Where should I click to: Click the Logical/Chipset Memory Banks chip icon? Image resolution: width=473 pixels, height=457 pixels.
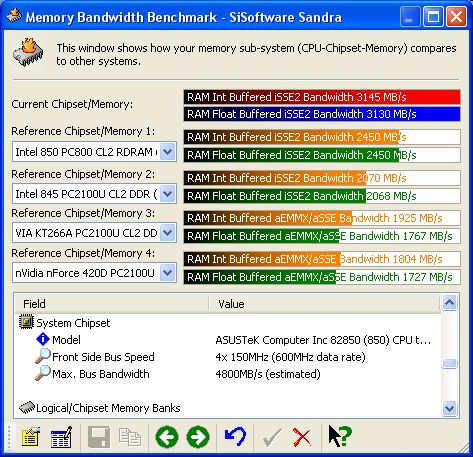[27, 407]
